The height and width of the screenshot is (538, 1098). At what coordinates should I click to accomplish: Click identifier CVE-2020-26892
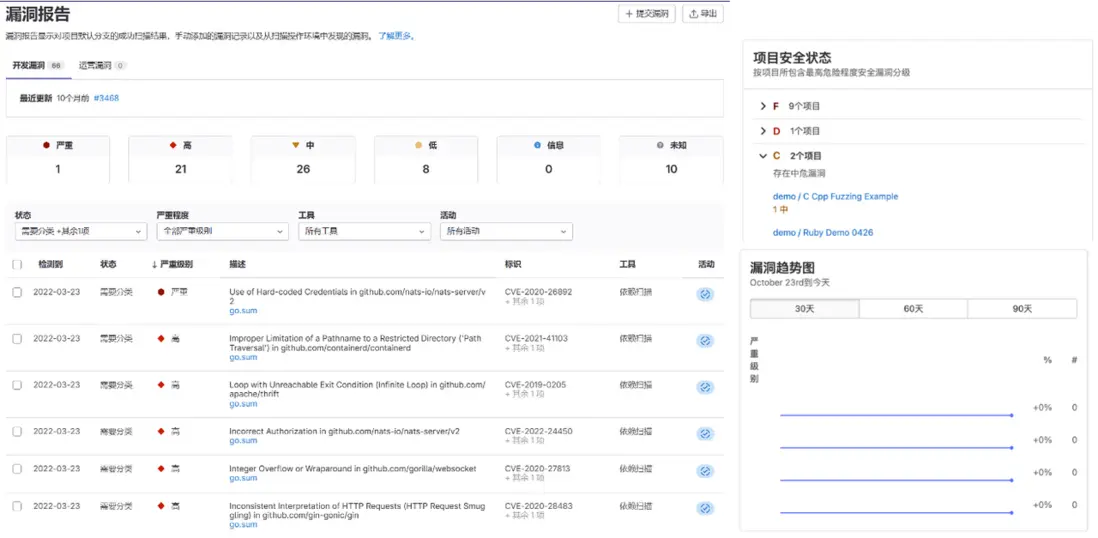(x=538, y=292)
